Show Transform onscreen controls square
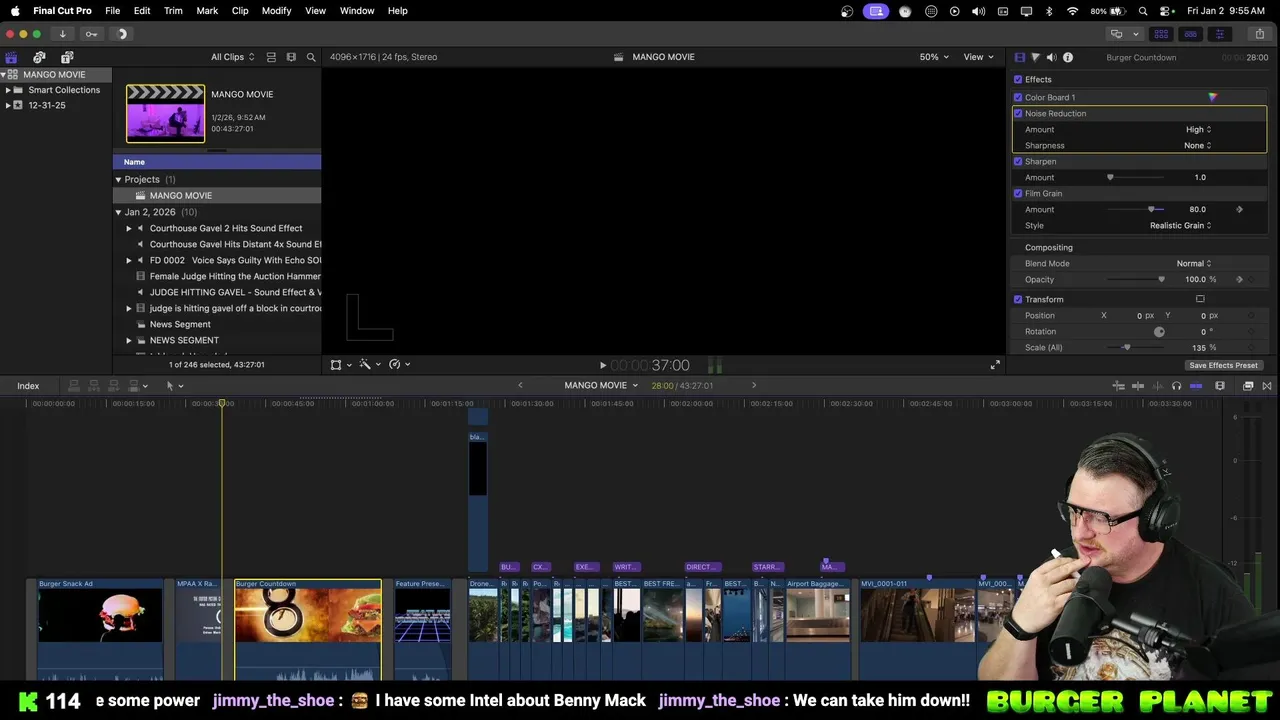The image size is (1280, 720). click(1200, 299)
